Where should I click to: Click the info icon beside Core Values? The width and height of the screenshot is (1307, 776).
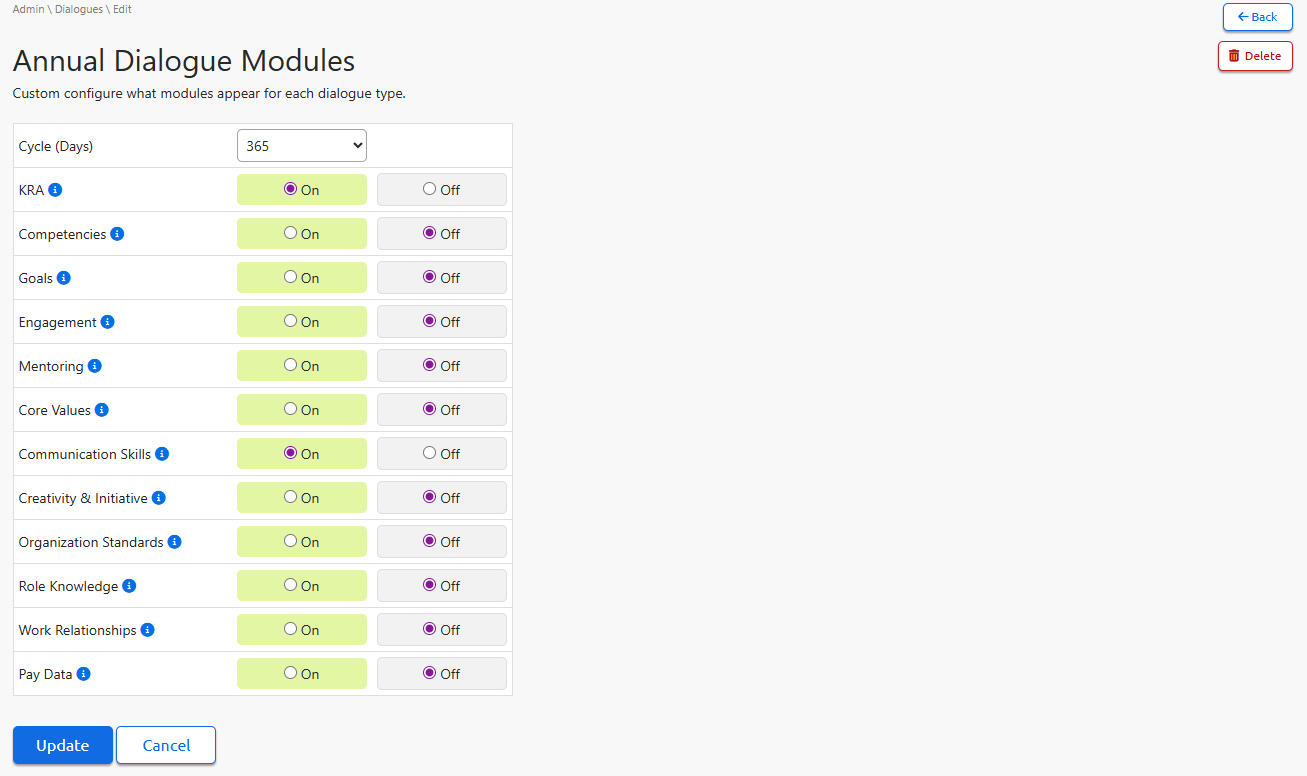[x=102, y=410]
